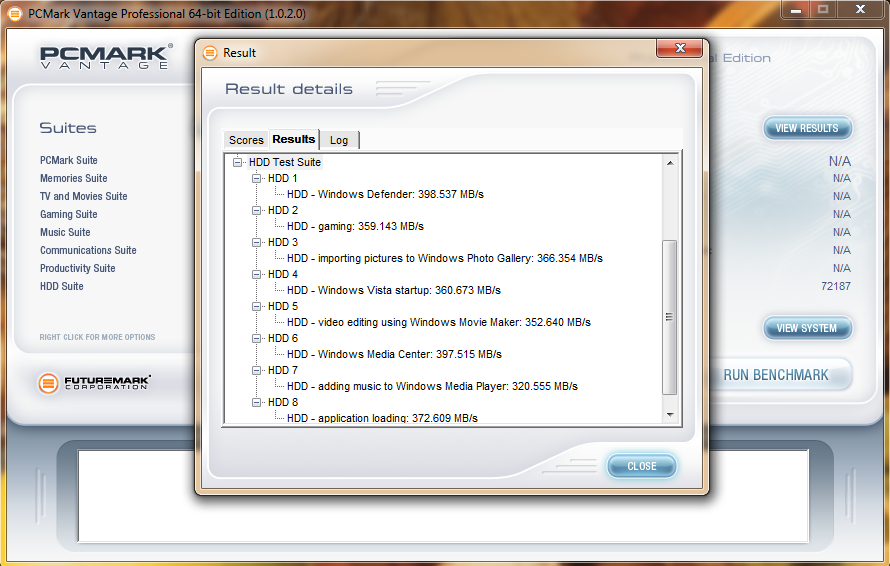Collapse the HDD 7 tree node
Viewport: 890px width, 566px height.
[x=257, y=370]
